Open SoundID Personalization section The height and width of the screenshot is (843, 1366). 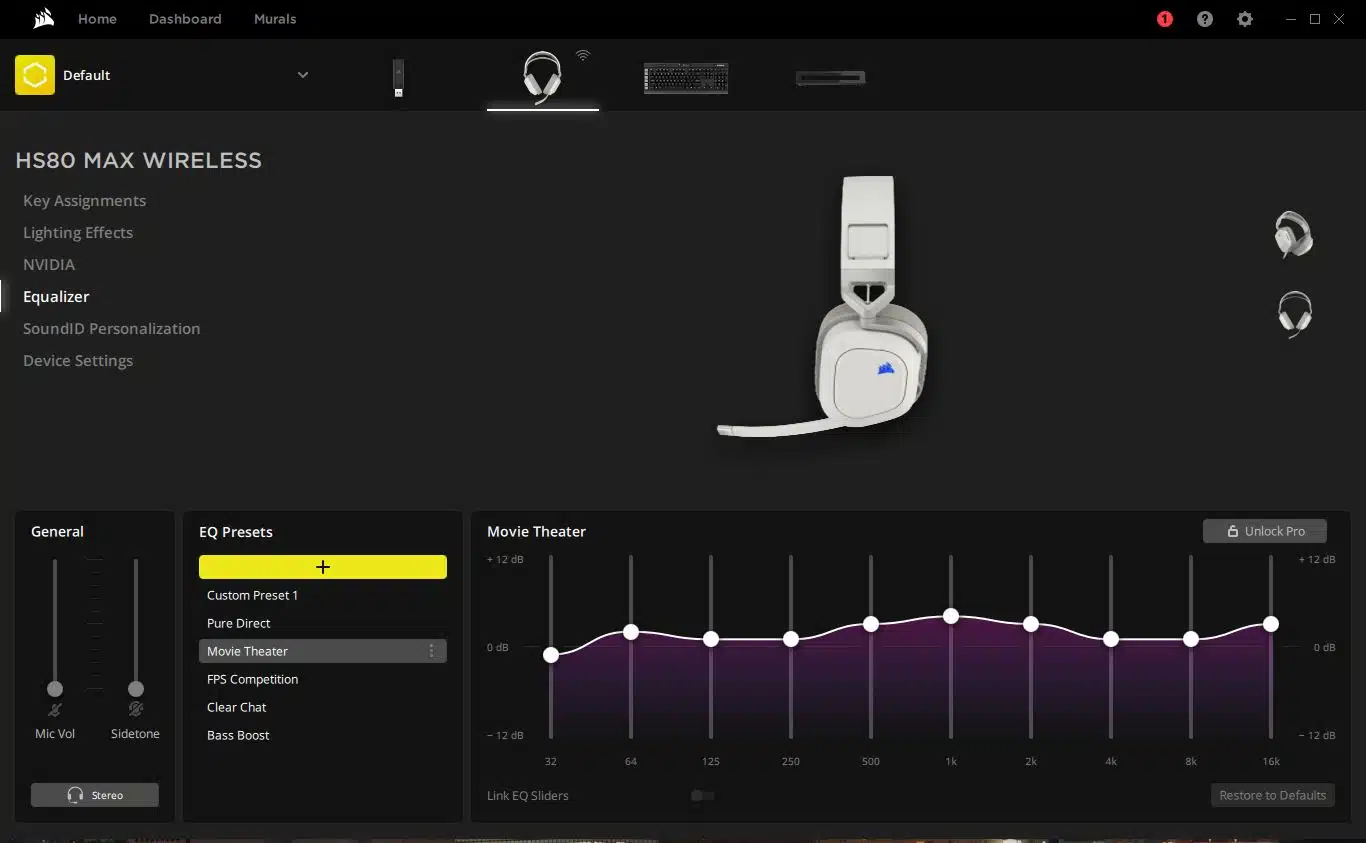click(x=111, y=329)
